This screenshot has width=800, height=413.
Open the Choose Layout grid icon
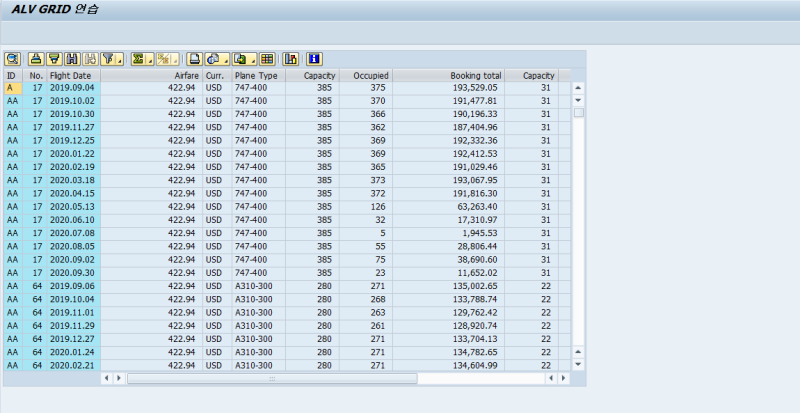[x=267, y=59]
